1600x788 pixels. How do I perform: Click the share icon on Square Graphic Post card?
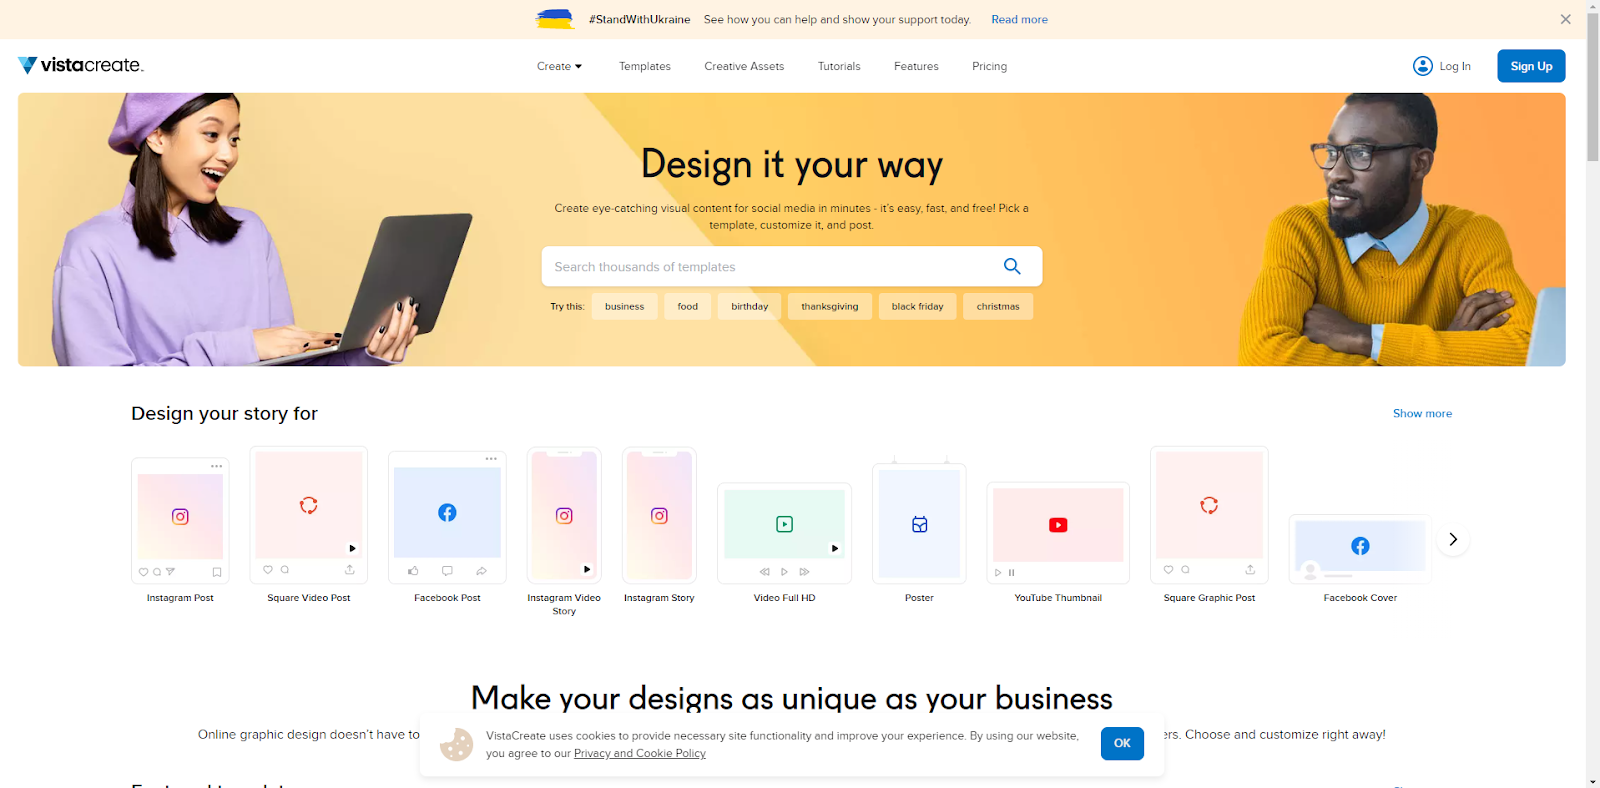pyautogui.click(x=1250, y=569)
